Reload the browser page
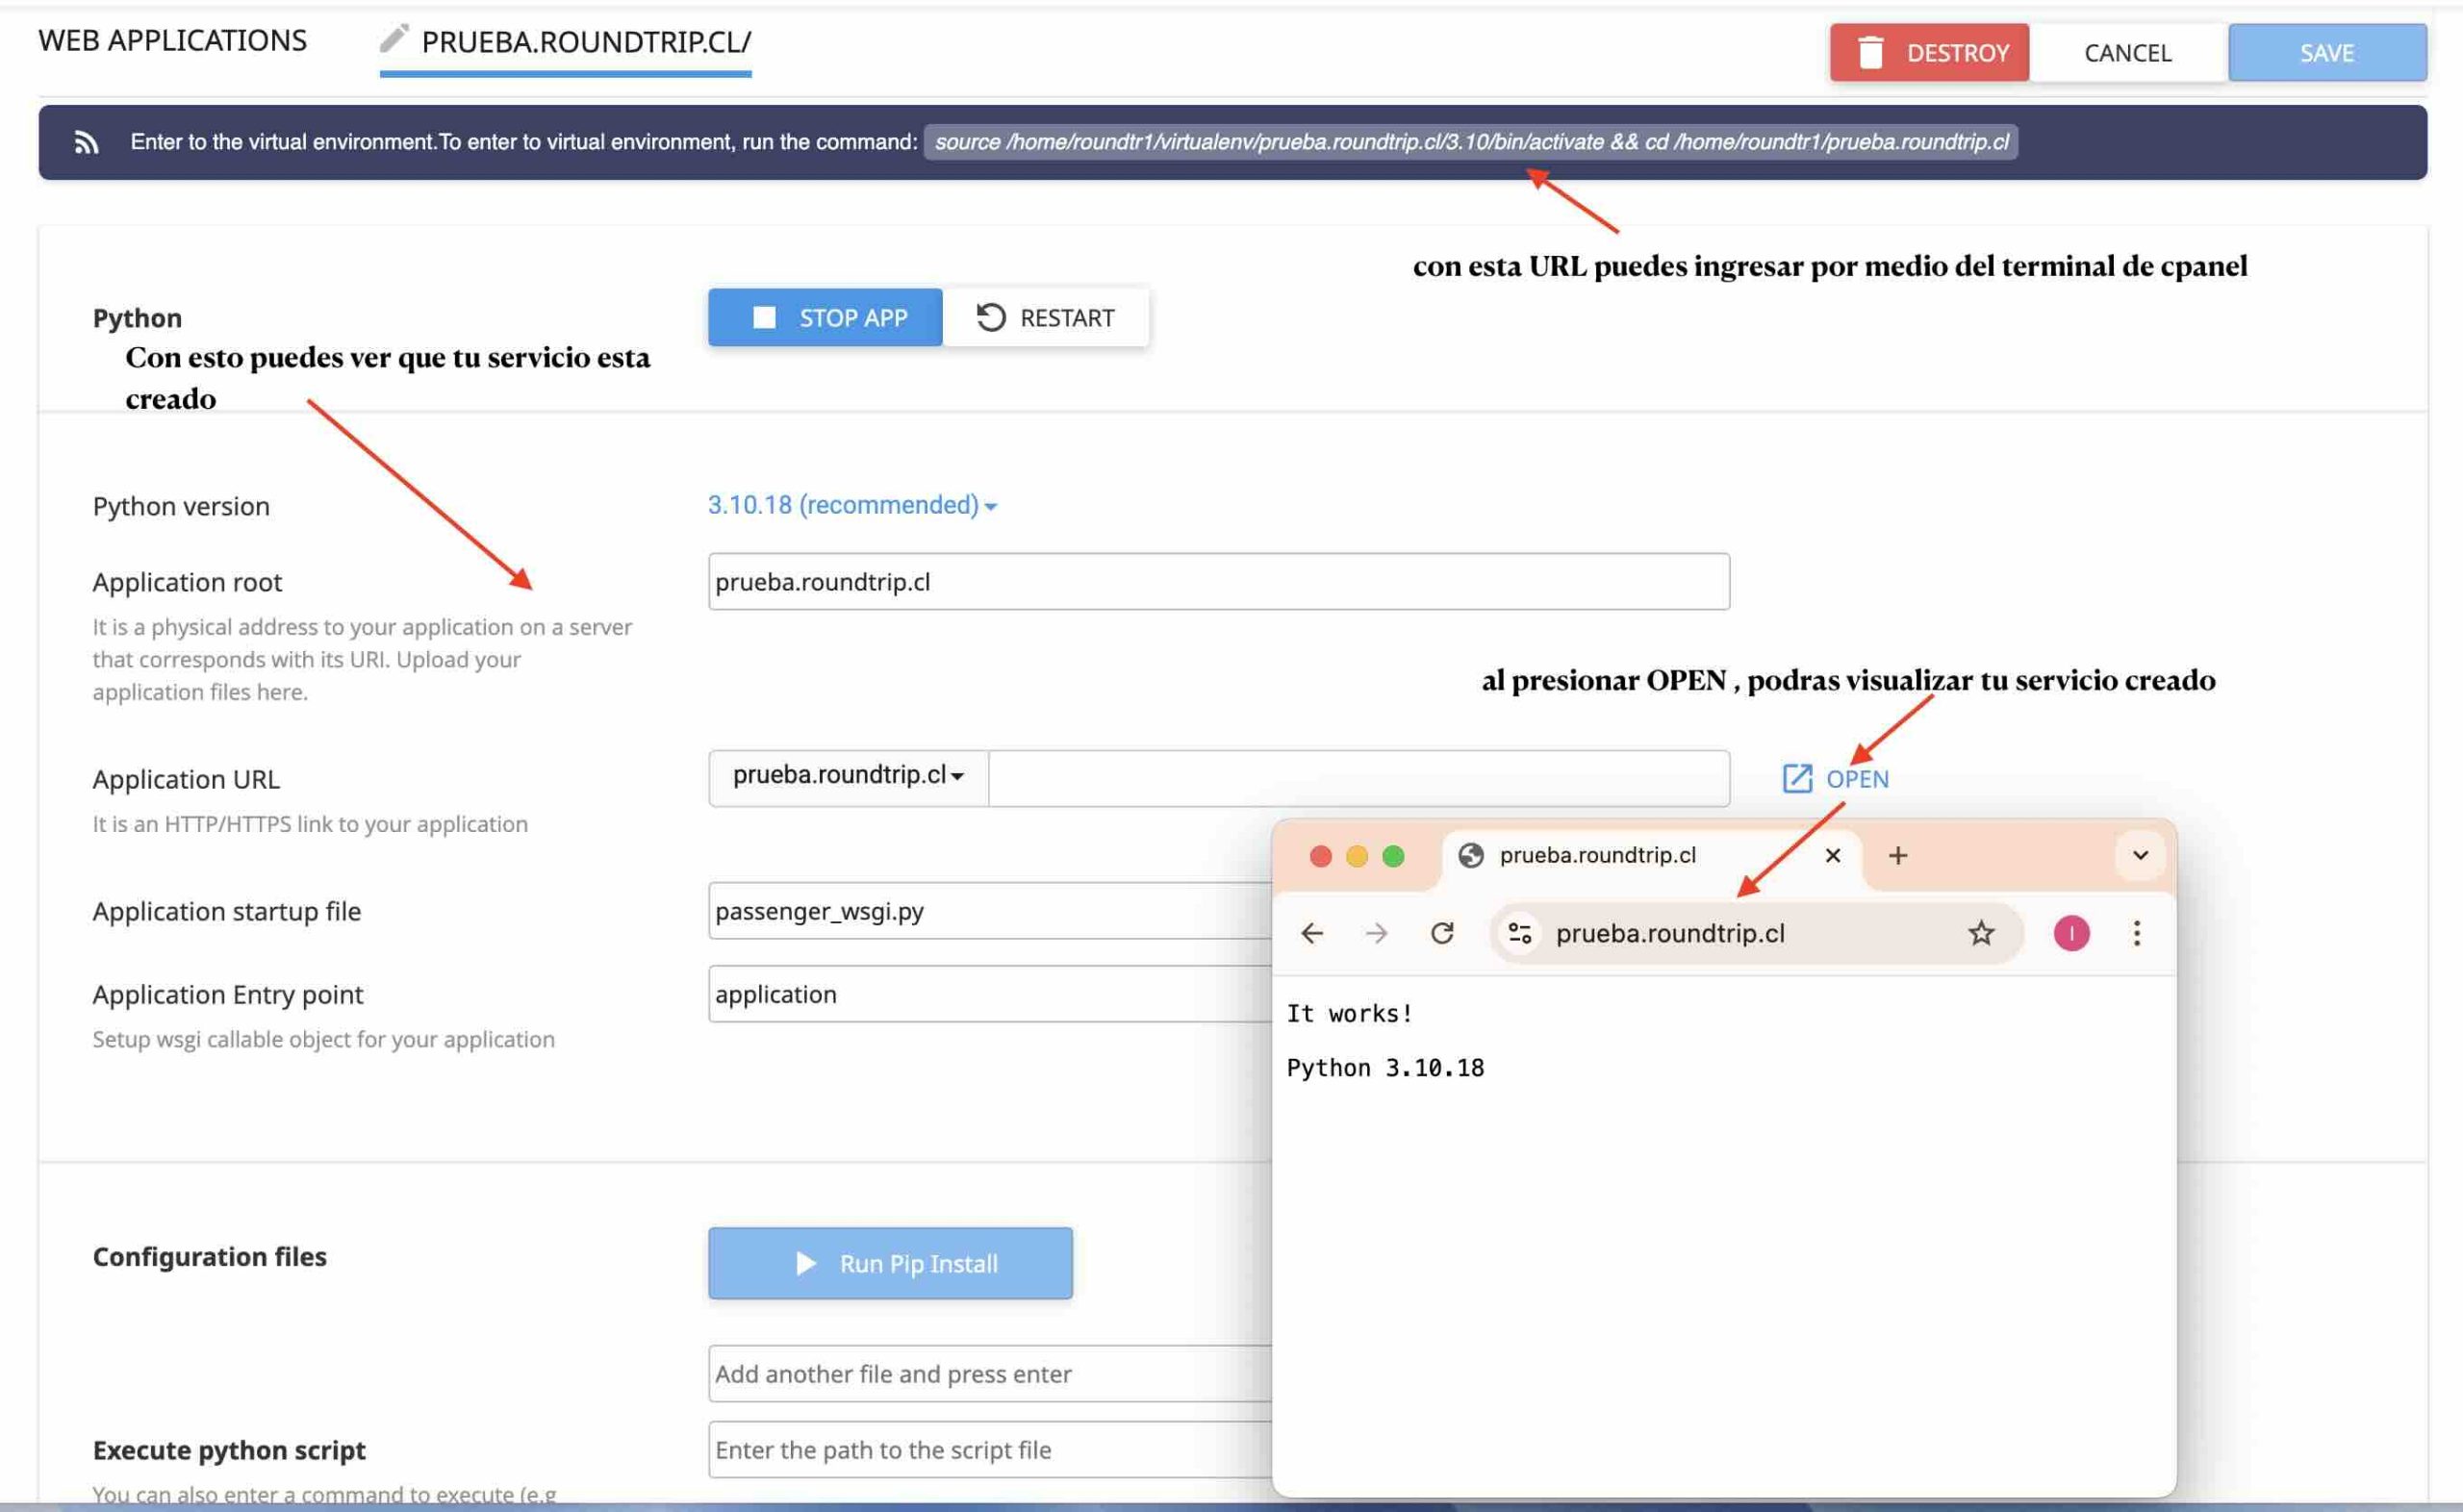Screen dimensions: 2463x1512 [x=1441, y=933]
